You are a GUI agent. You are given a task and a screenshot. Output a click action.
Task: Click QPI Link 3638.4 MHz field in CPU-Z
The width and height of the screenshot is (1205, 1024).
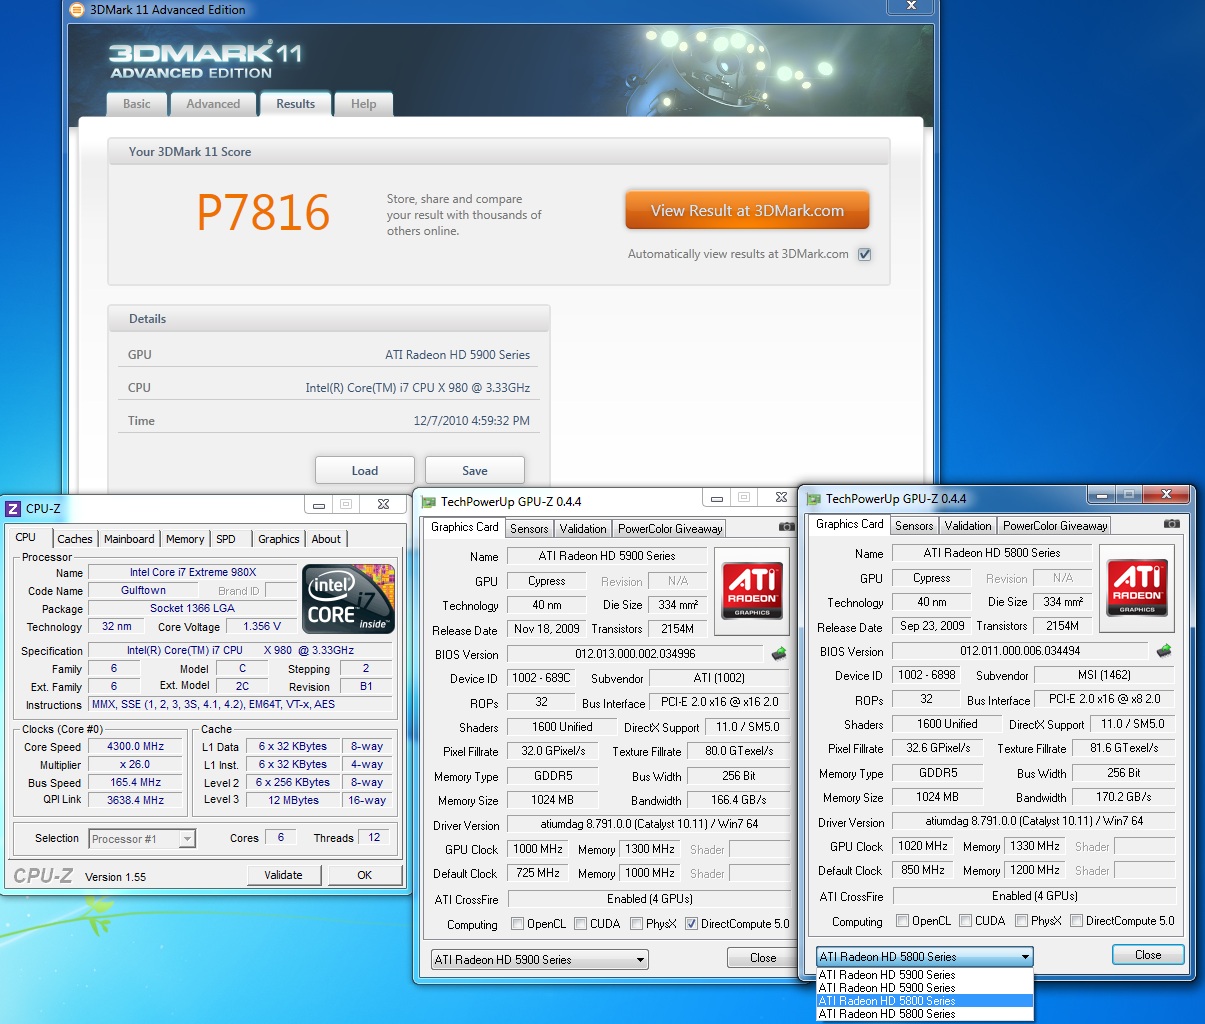click(136, 801)
